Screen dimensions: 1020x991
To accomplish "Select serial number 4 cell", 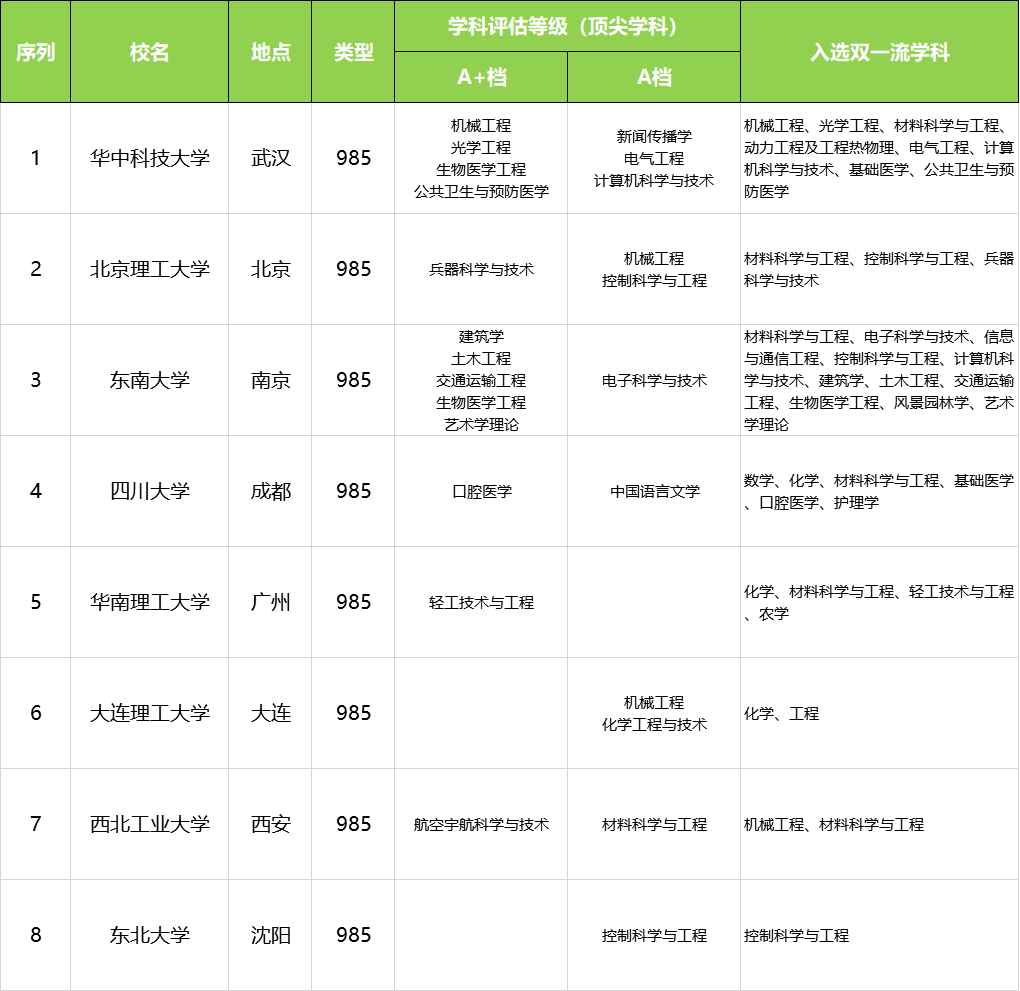I will (35, 491).
